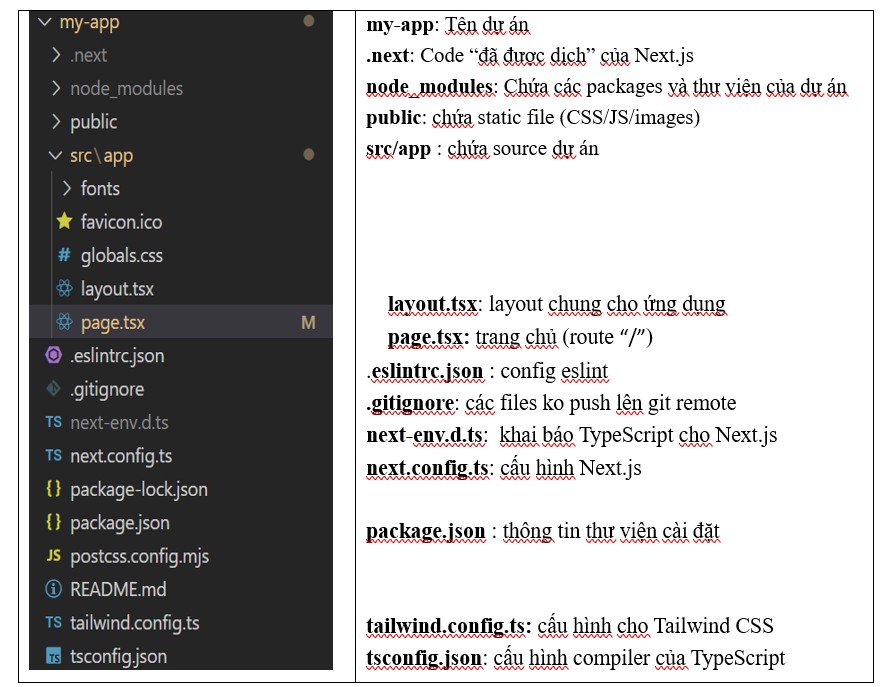Click the "package.json : thông tin thư viện" description line

click(543, 532)
